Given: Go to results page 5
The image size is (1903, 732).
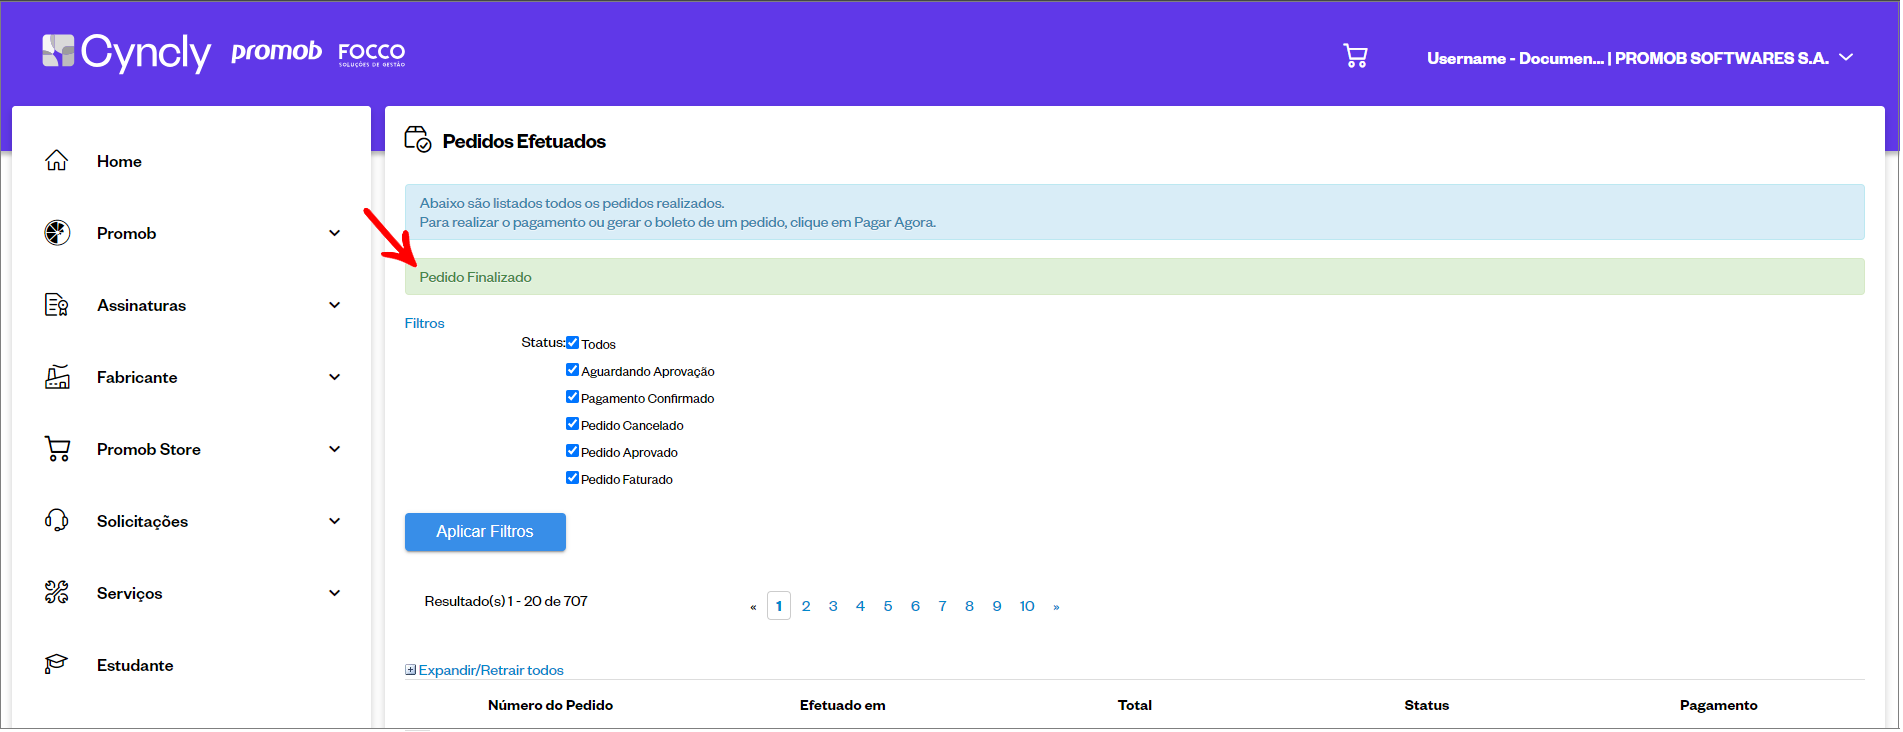Looking at the screenshot, I should (x=888, y=606).
